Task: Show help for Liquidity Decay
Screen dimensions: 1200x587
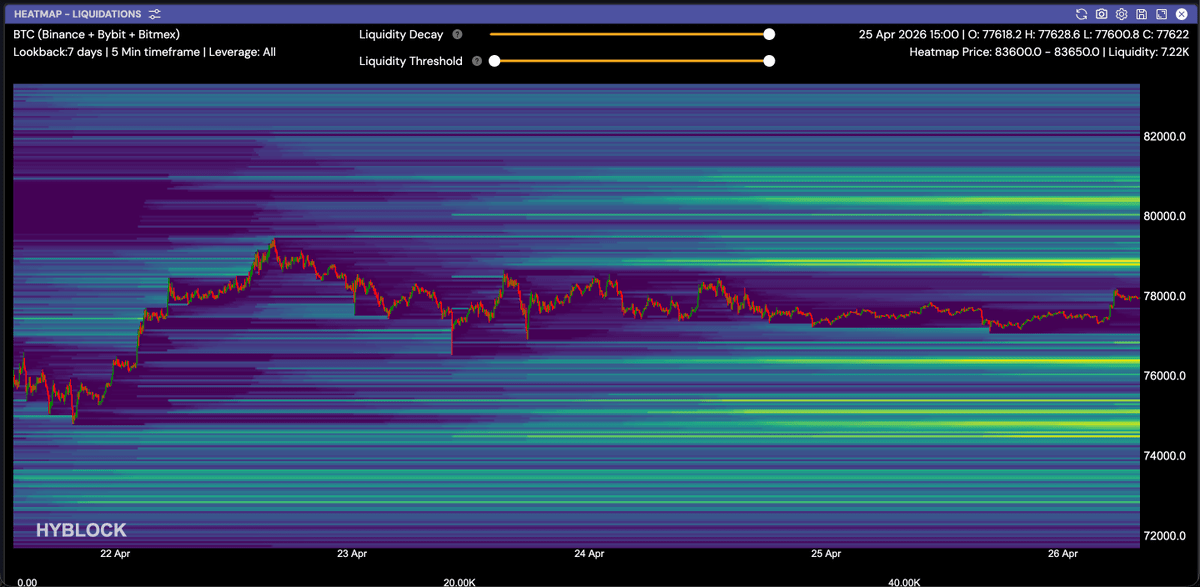Action: tap(457, 34)
